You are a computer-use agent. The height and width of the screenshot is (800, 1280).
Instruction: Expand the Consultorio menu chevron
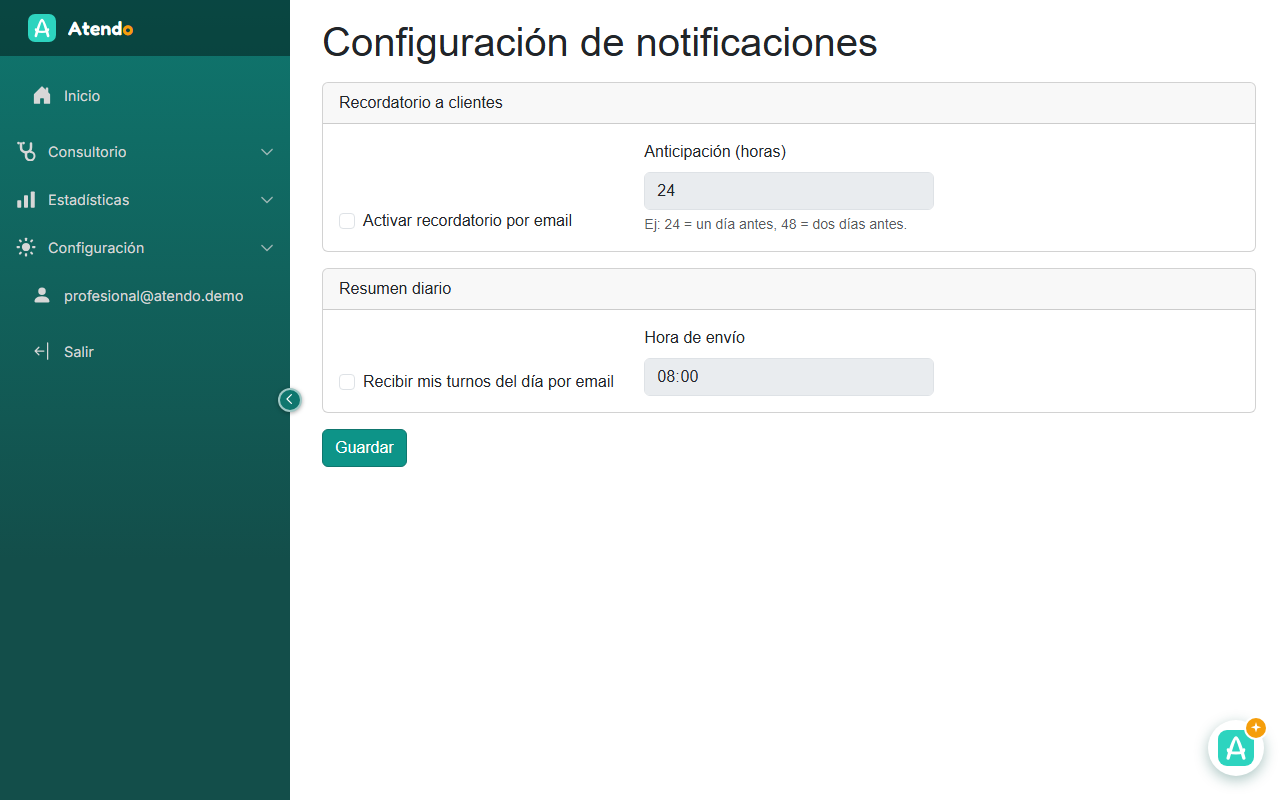(267, 152)
